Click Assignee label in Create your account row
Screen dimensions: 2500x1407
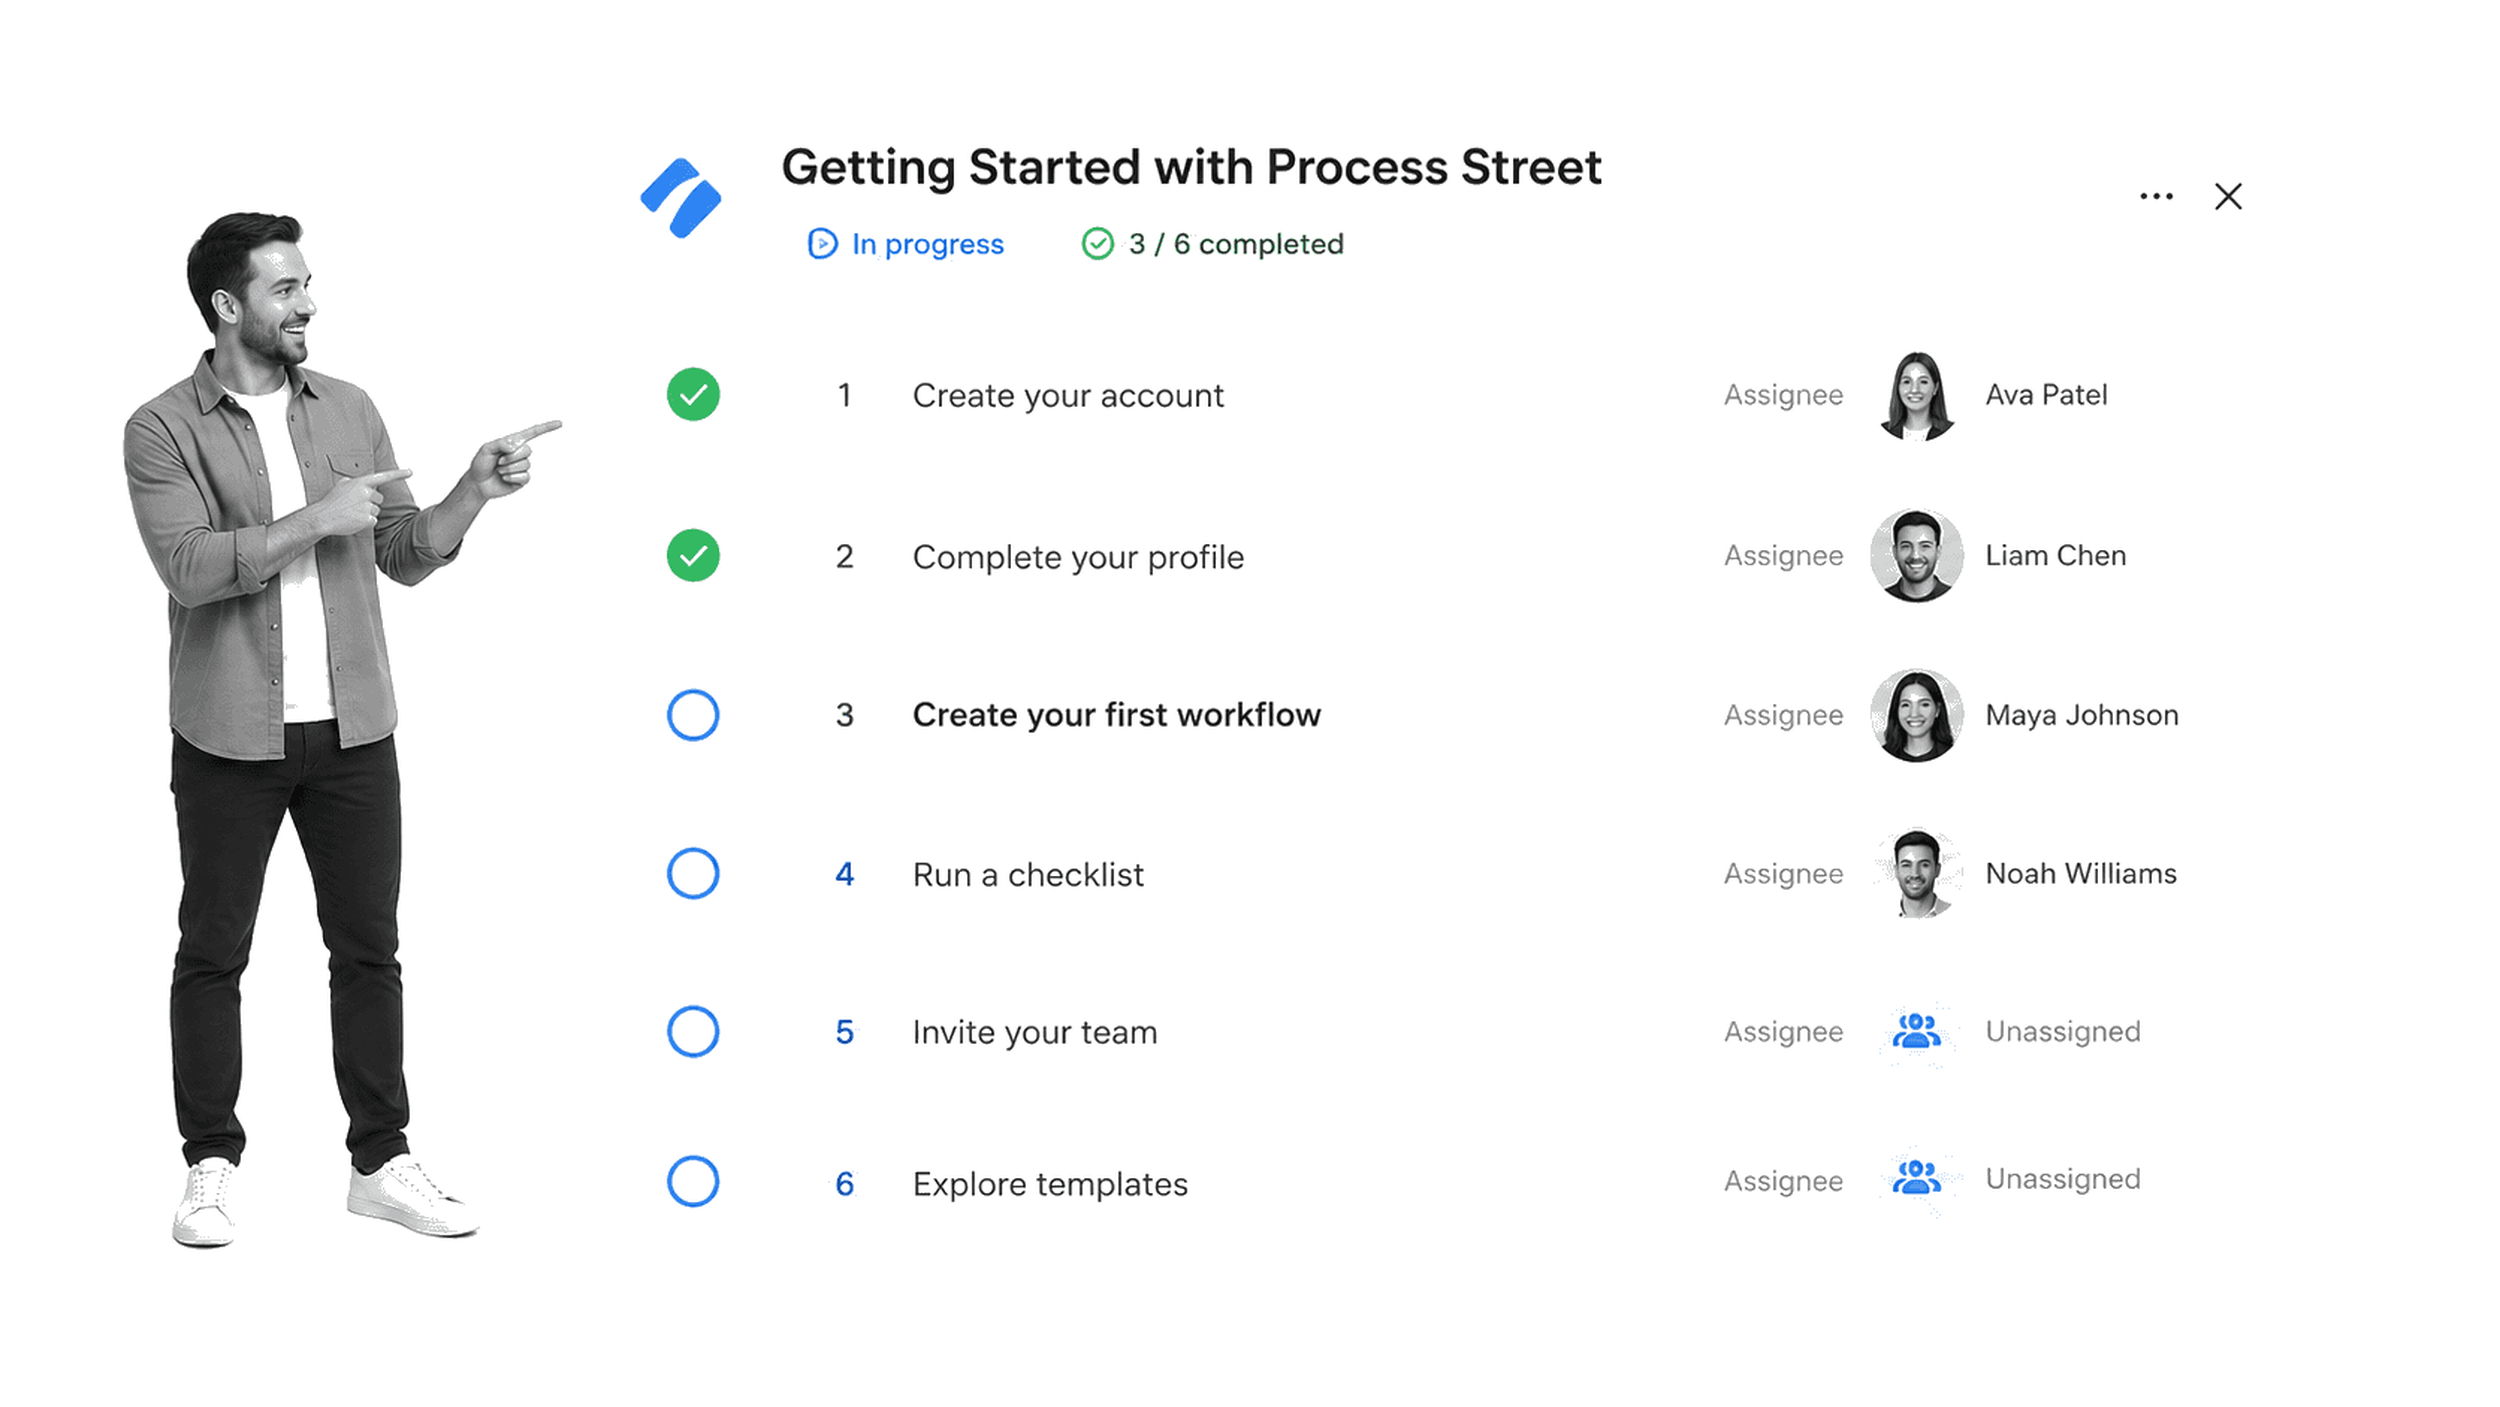[1783, 396]
